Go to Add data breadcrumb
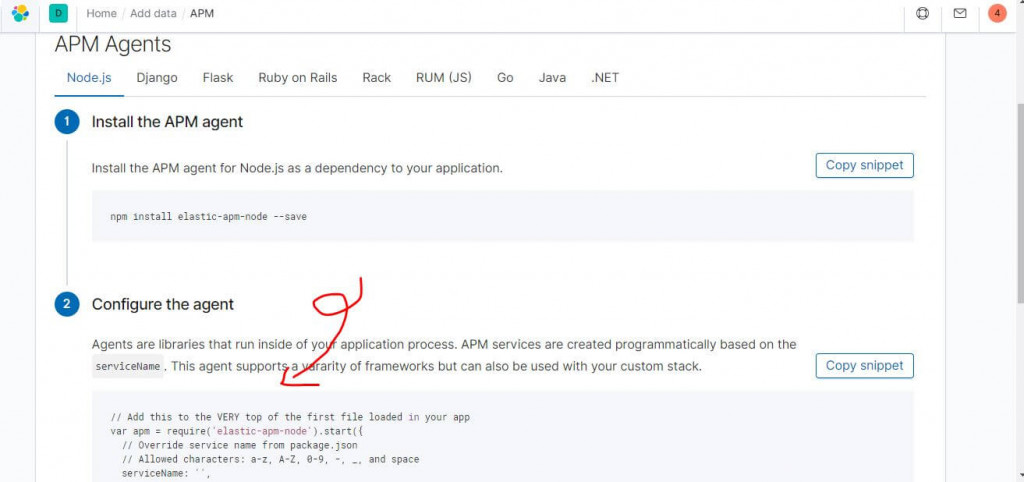The image size is (1024, 482). point(153,13)
